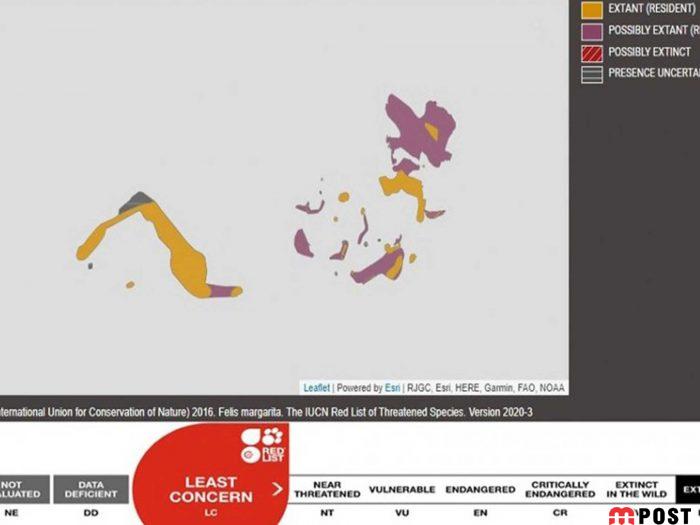Click the MPOST logo in the corner

[x=653, y=515]
